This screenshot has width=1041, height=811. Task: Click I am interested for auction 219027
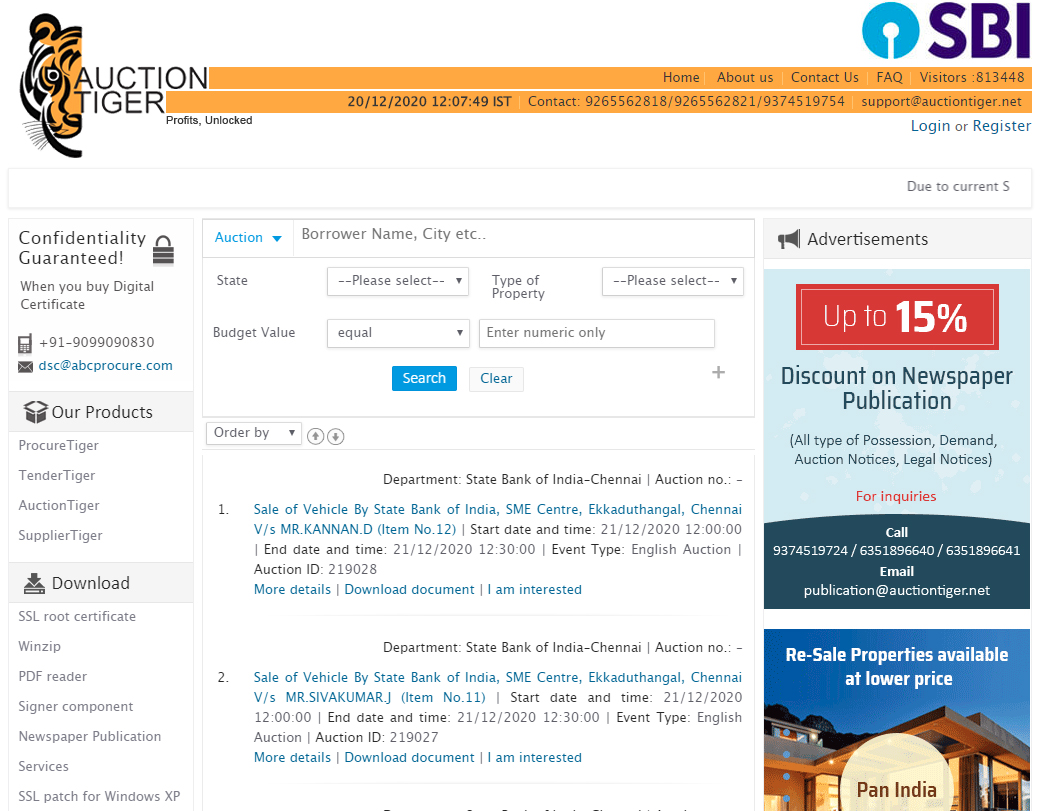(534, 757)
